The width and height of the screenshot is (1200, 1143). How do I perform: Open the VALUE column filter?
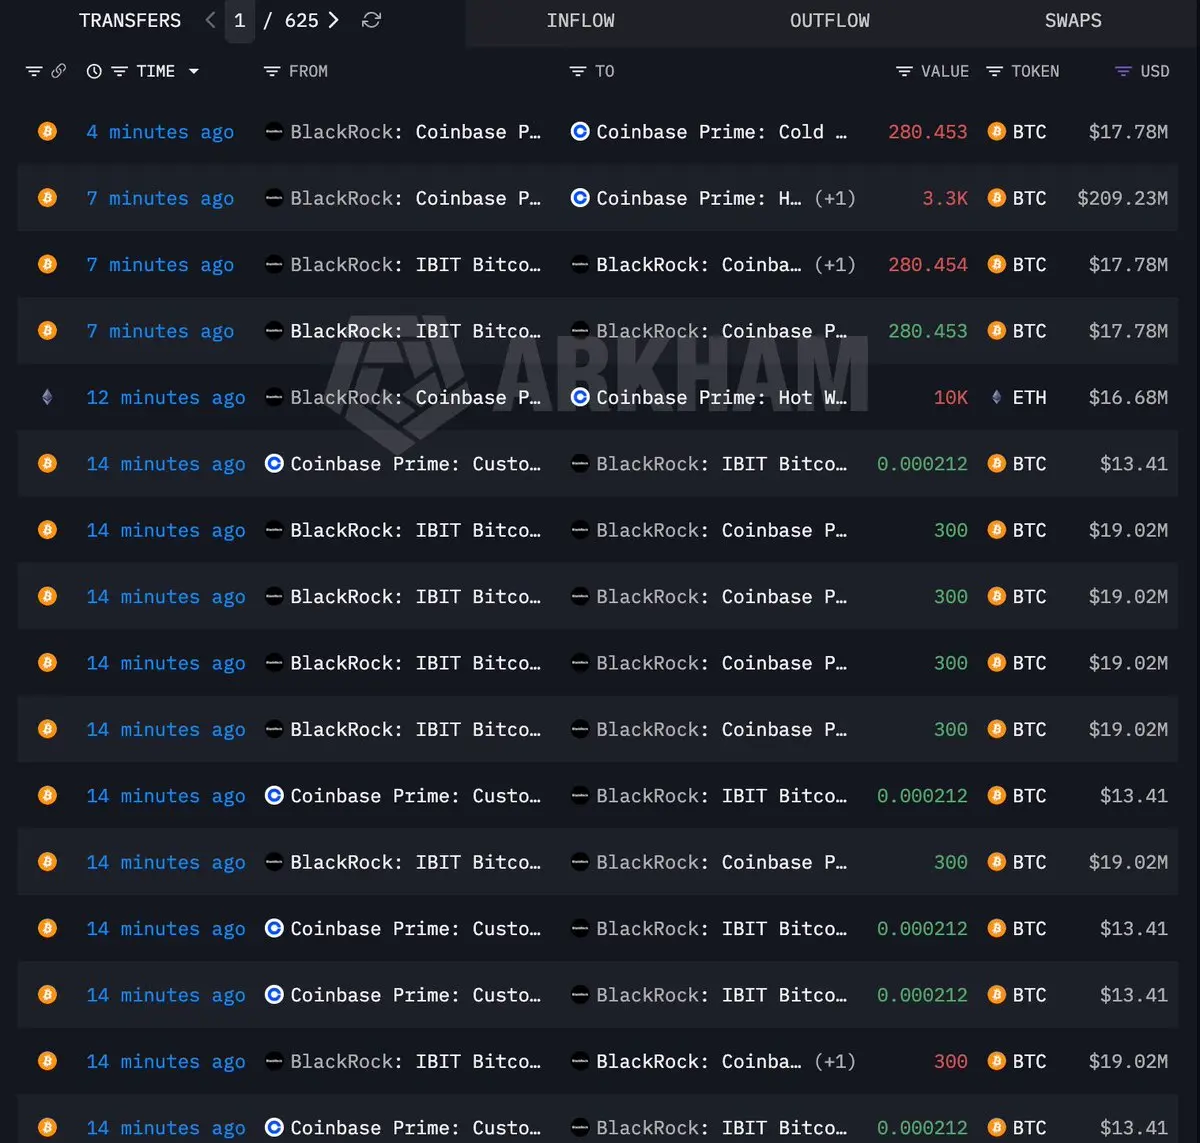coord(904,71)
